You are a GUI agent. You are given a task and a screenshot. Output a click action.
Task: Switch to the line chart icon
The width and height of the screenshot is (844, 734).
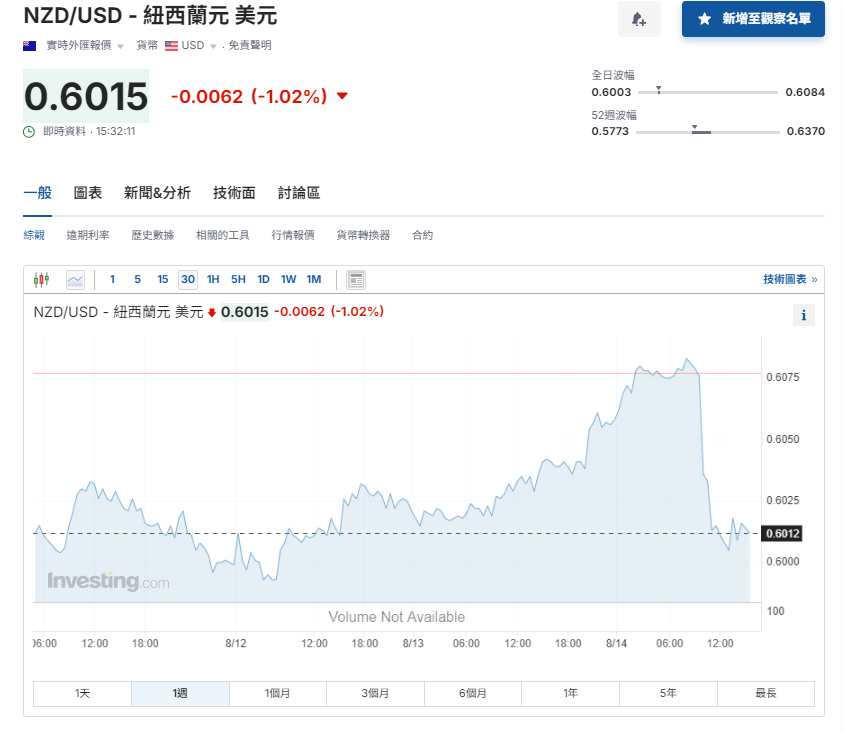(x=74, y=280)
